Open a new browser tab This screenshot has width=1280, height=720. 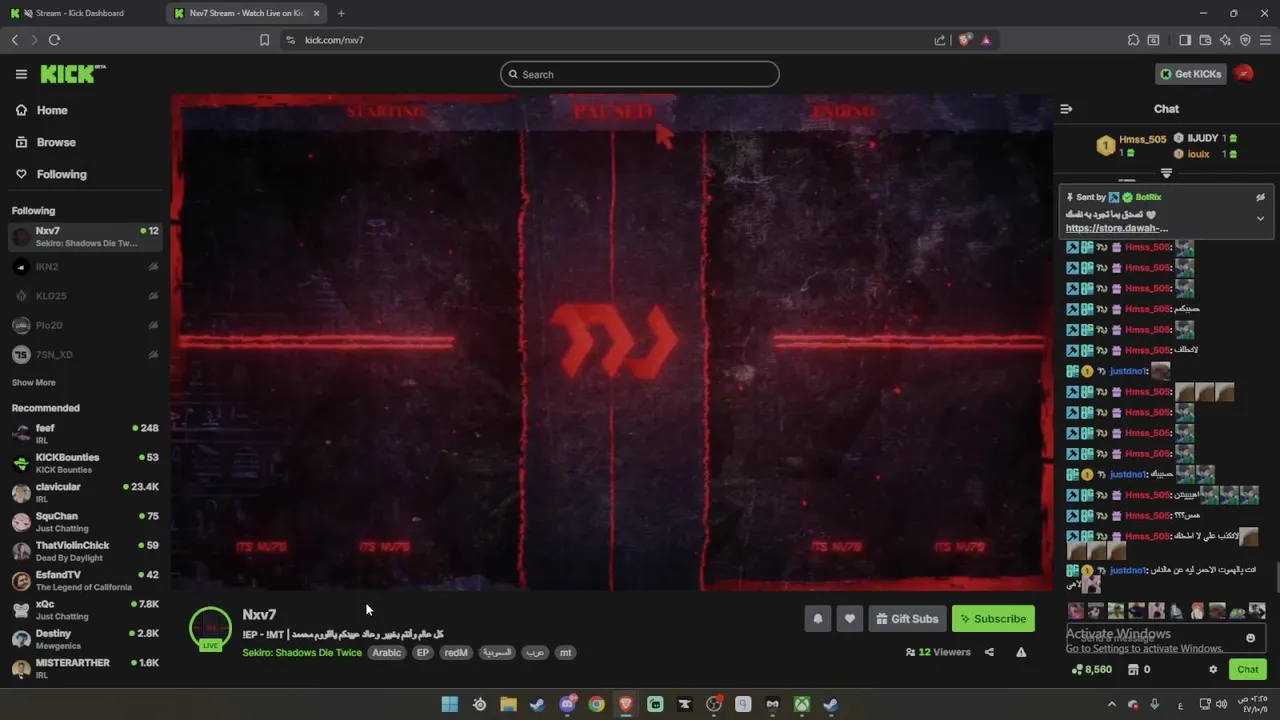[341, 13]
